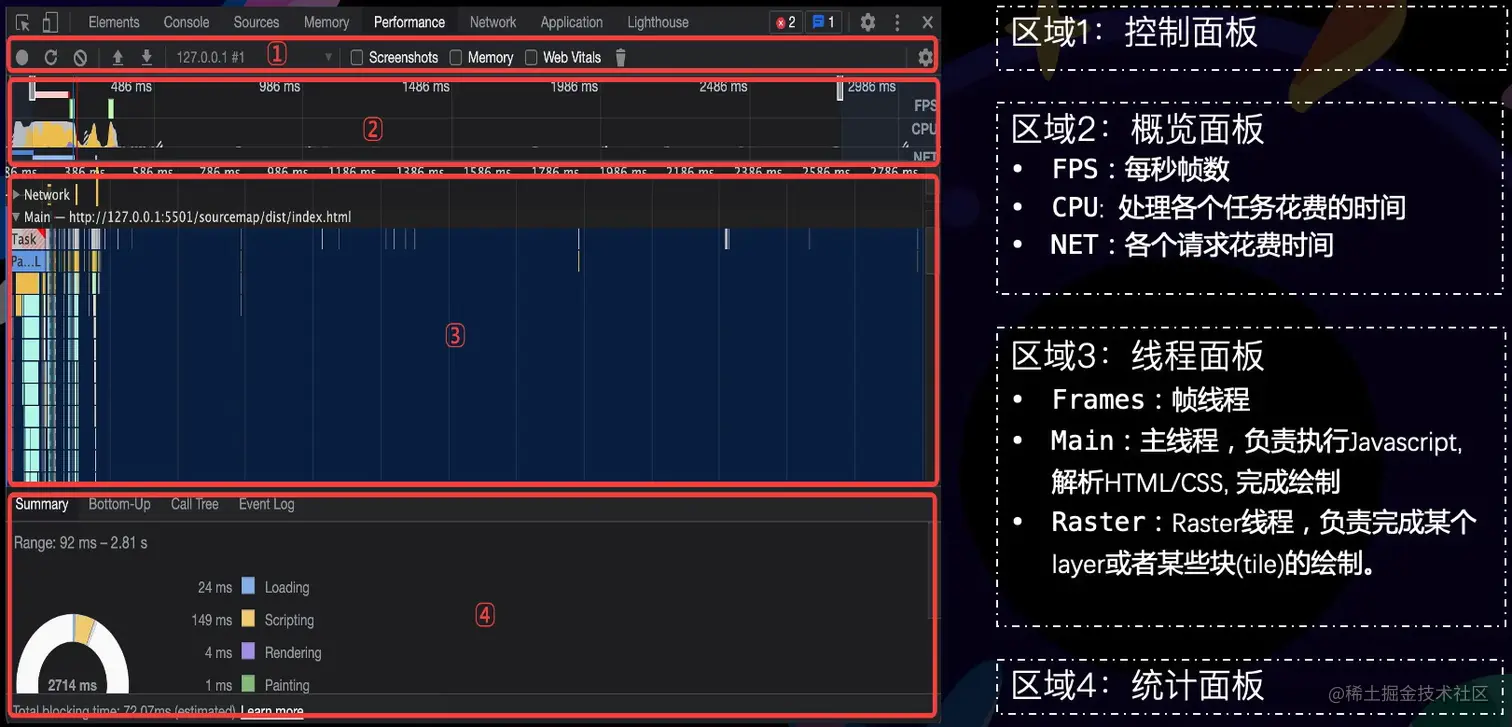Switch to the Console tab
The image size is (1512, 727).
point(186,22)
